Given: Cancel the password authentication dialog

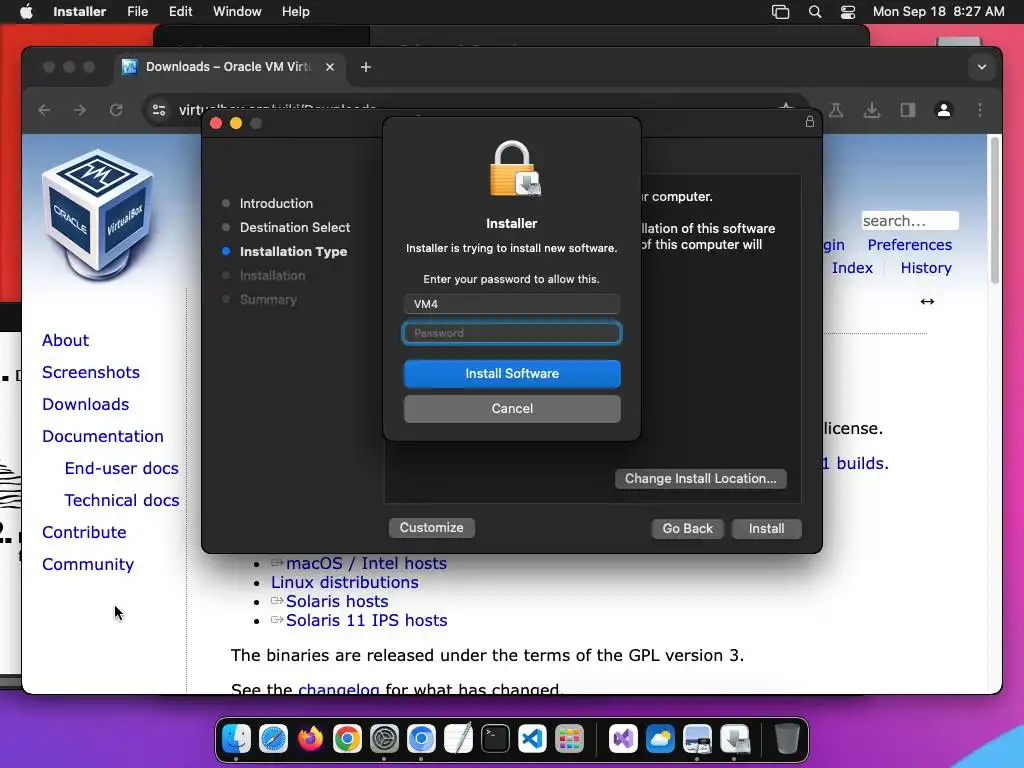Looking at the screenshot, I should tap(512, 409).
